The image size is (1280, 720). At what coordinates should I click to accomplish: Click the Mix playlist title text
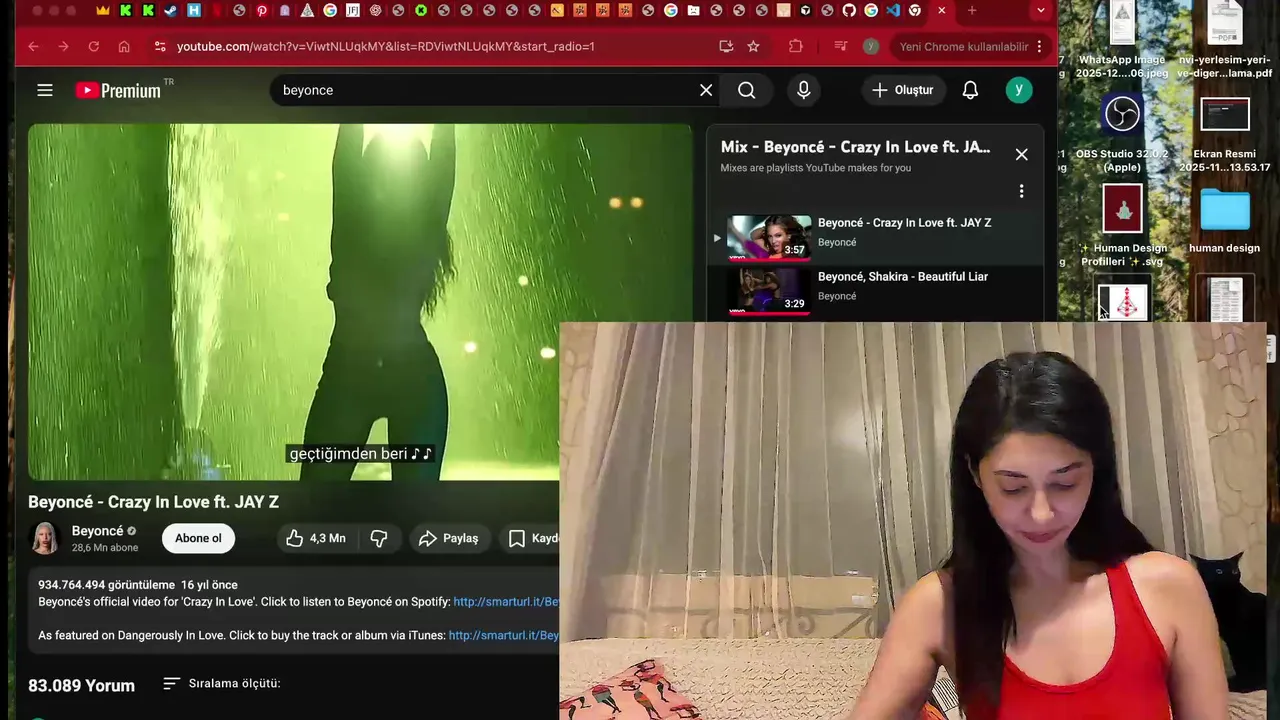click(855, 147)
